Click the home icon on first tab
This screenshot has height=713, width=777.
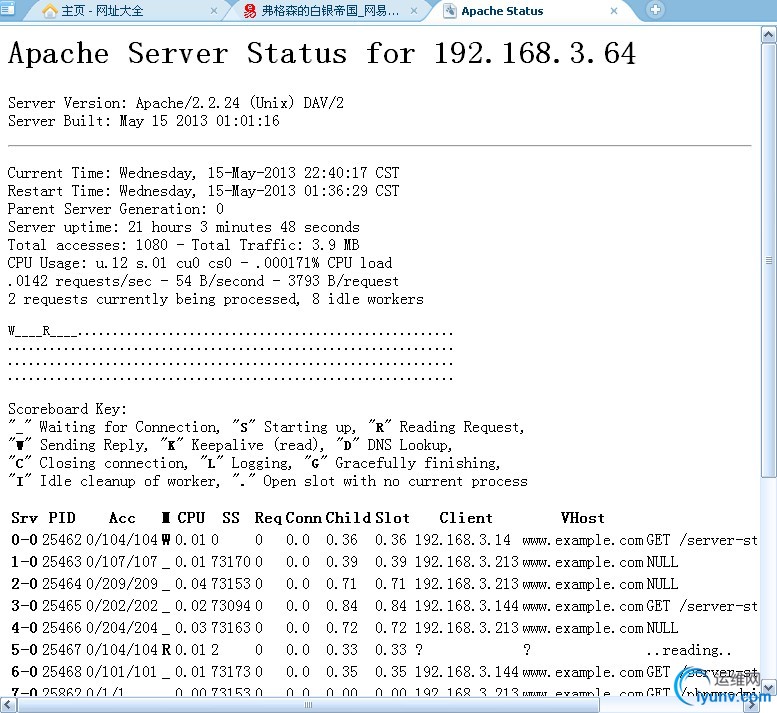[50, 10]
